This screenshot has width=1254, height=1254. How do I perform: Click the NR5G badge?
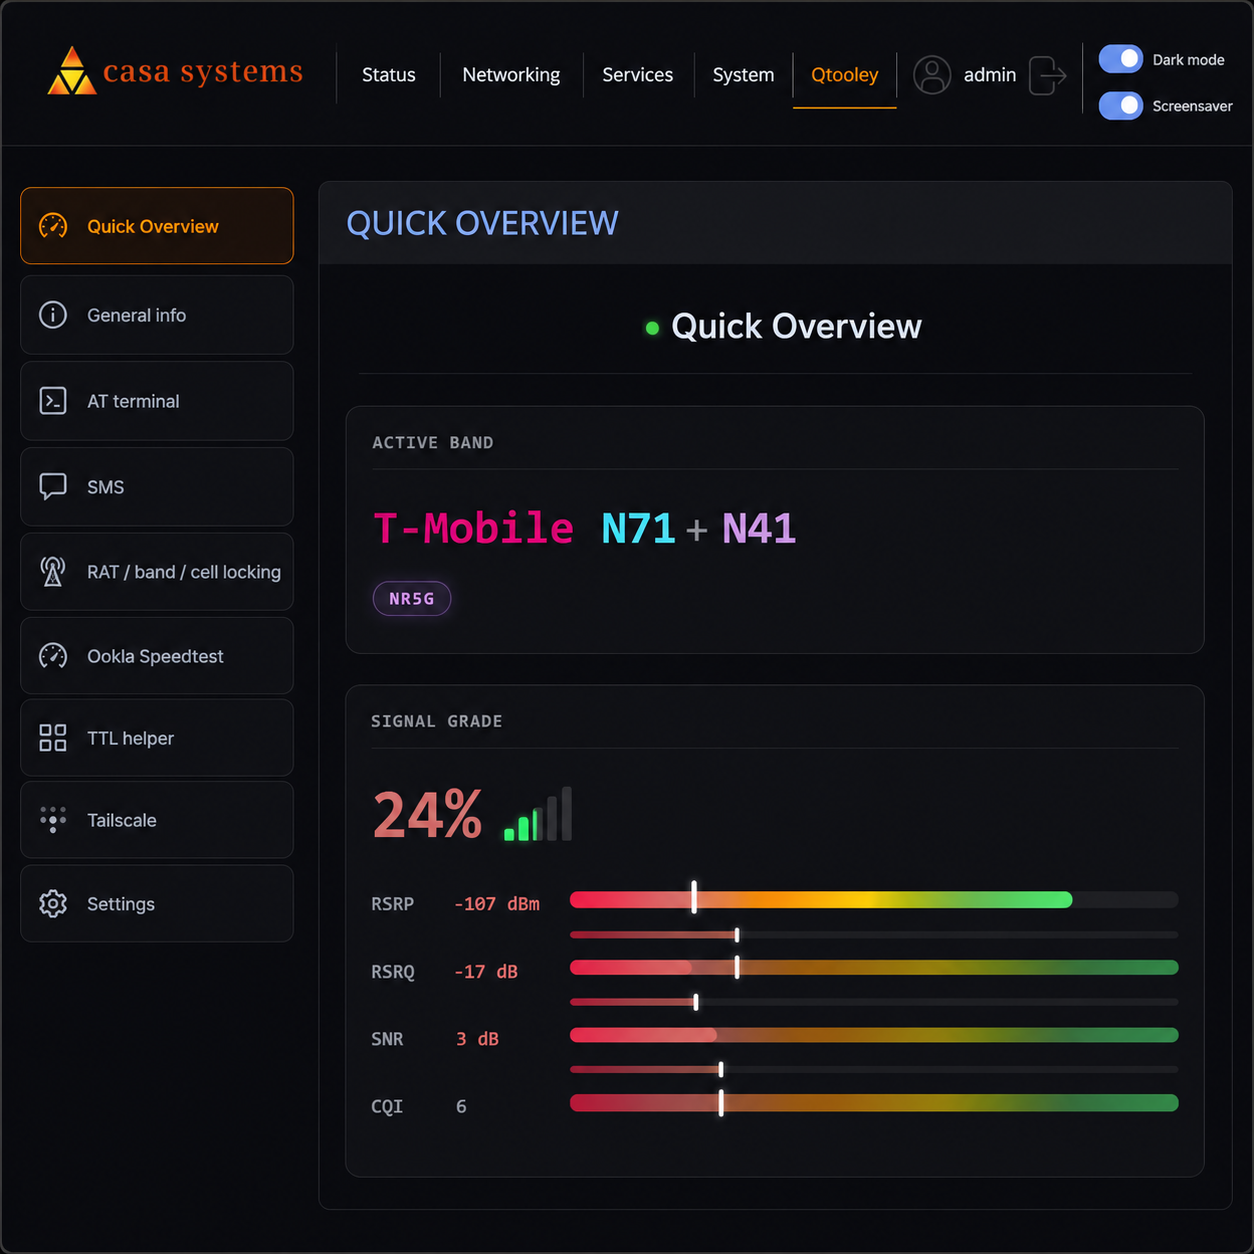coord(412,599)
